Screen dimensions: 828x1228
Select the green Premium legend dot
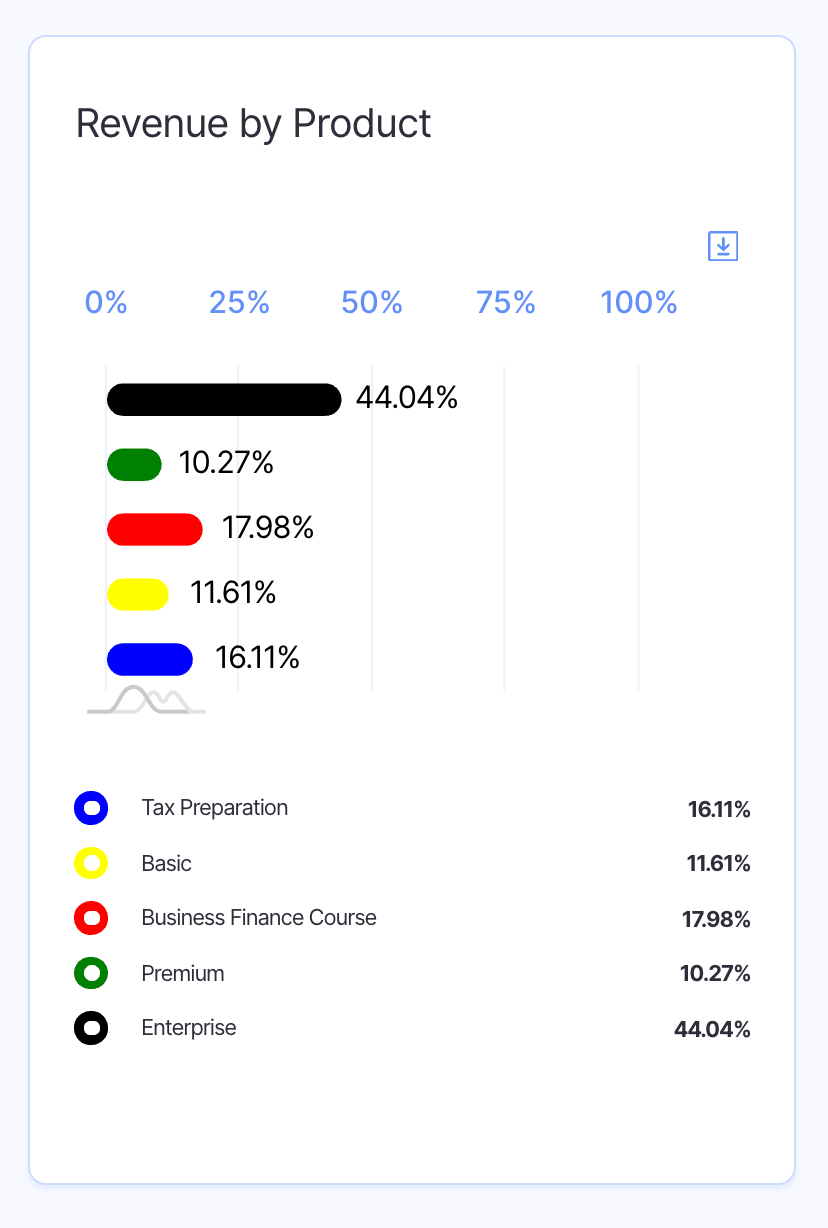[x=91, y=973]
